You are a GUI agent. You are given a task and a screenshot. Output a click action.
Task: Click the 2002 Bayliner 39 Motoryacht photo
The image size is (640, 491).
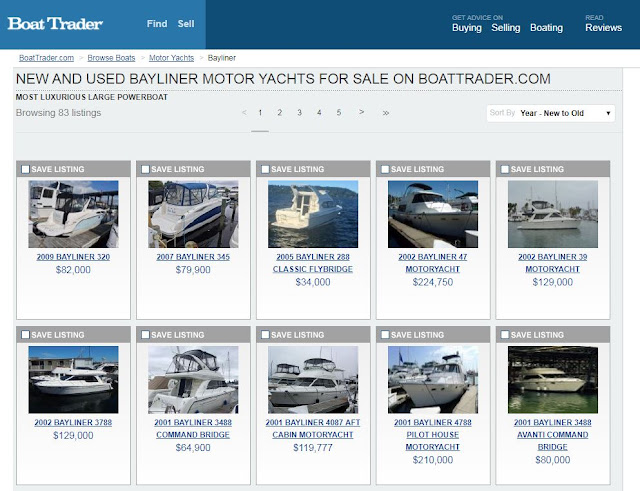(553, 214)
